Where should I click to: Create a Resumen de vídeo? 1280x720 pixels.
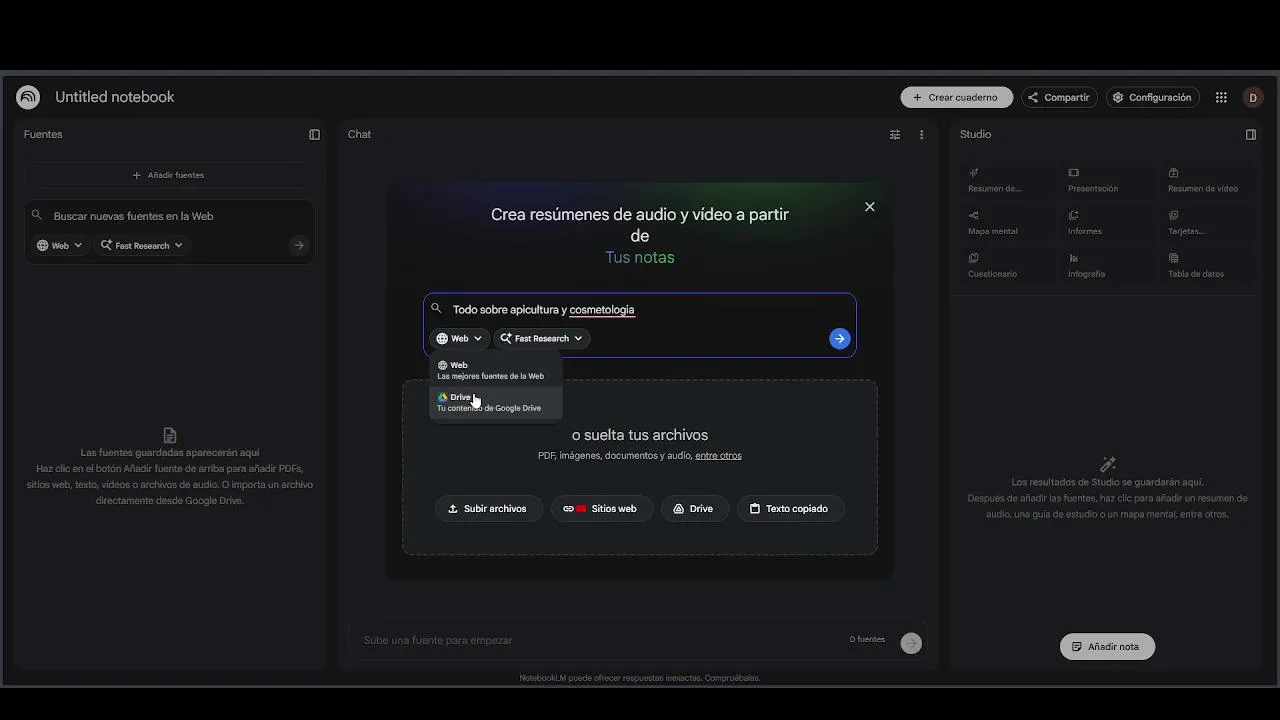coord(1205,180)
